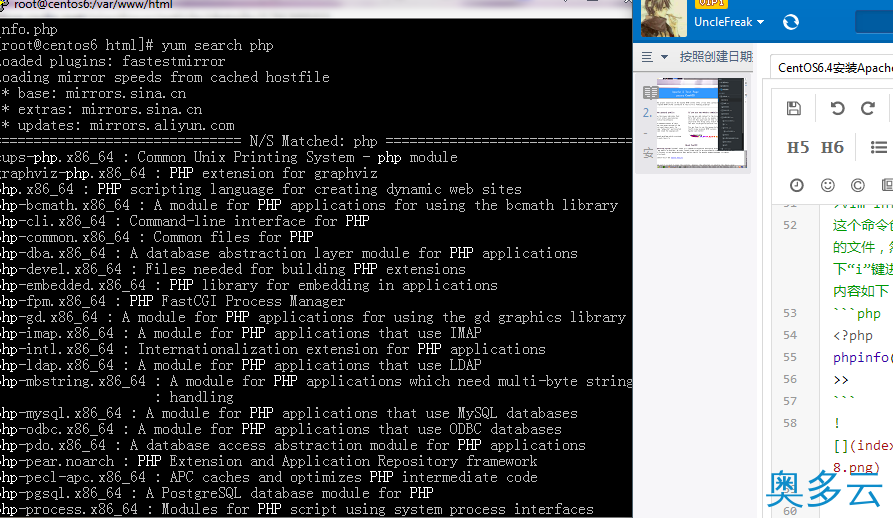Click the <?php line in editor

click(853, 336)
